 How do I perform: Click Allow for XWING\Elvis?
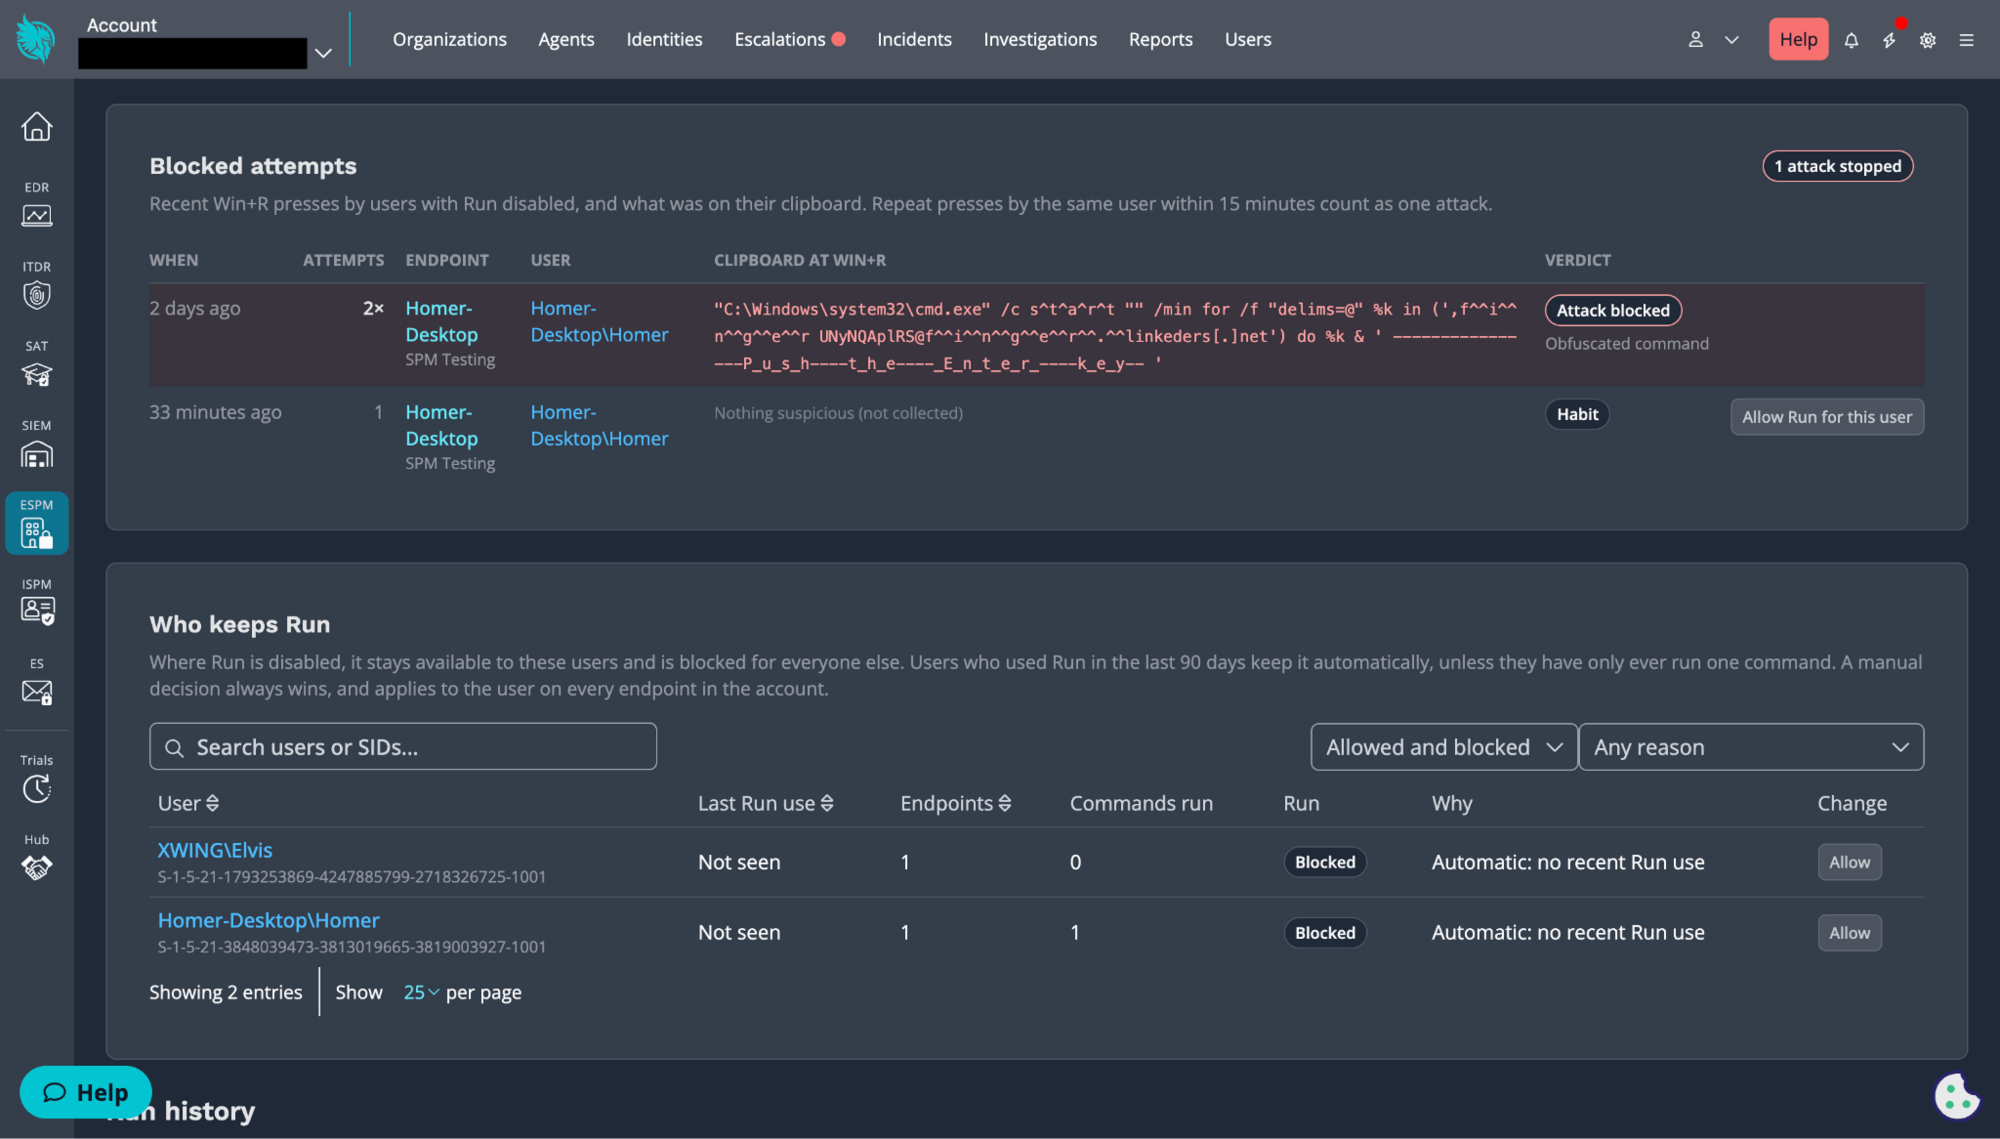(1849, 862)
